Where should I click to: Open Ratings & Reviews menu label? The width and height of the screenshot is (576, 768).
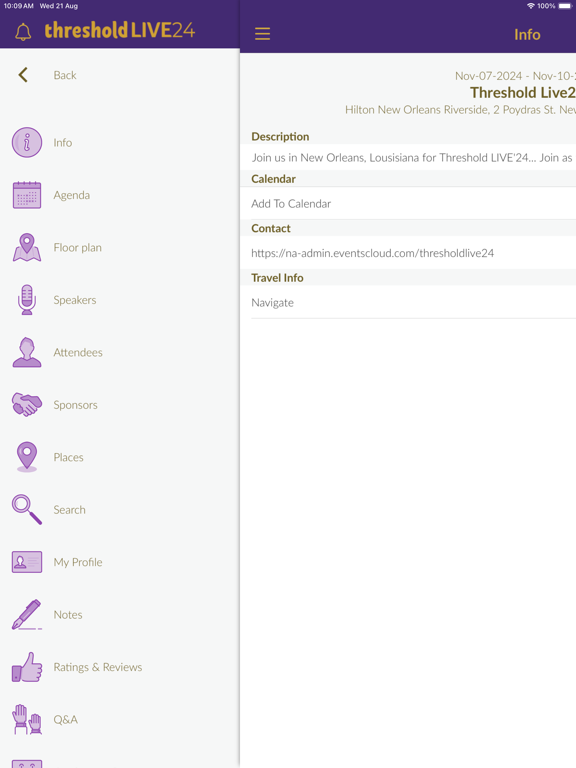(x=98, y=667)
